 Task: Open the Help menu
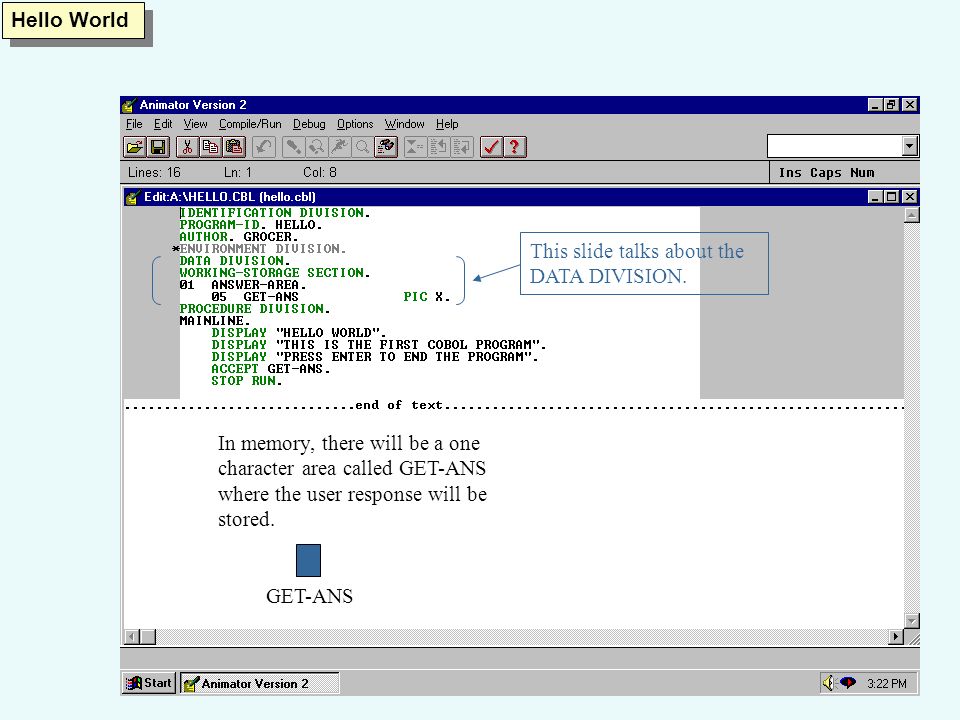pyautogui.click(x=447, y=124)
